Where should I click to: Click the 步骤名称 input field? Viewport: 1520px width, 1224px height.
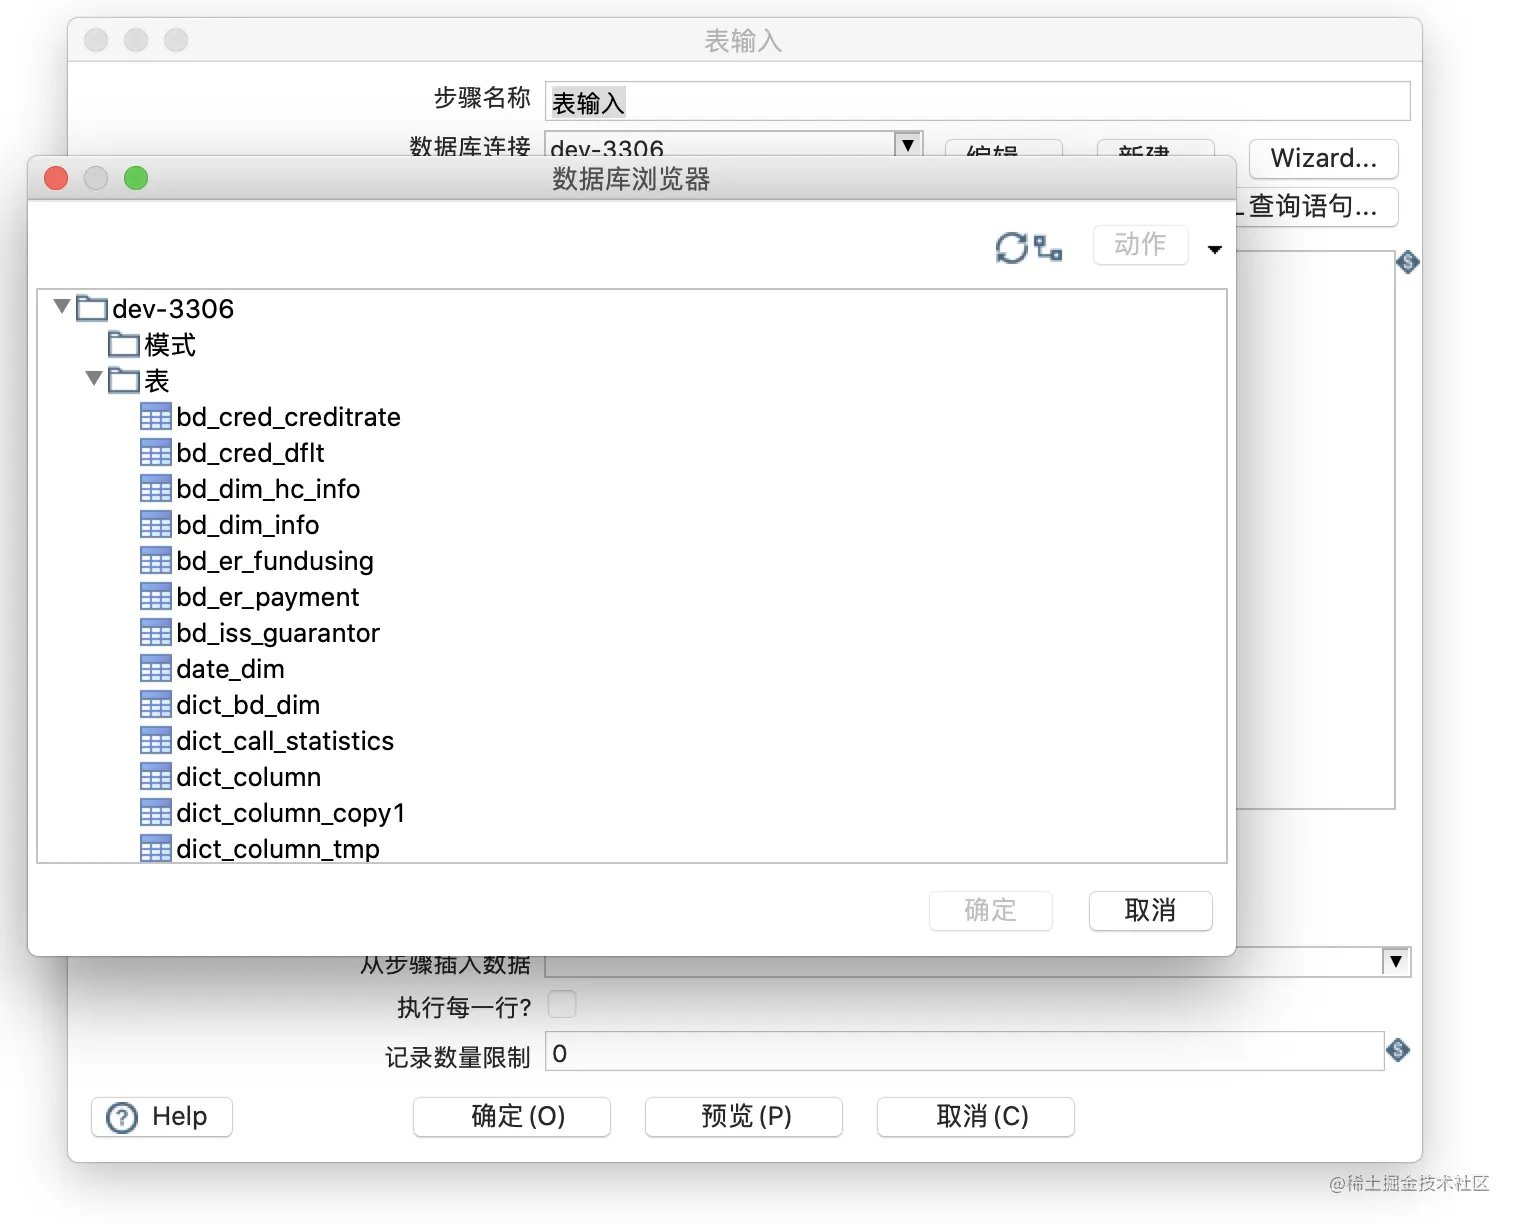[977, 101]
